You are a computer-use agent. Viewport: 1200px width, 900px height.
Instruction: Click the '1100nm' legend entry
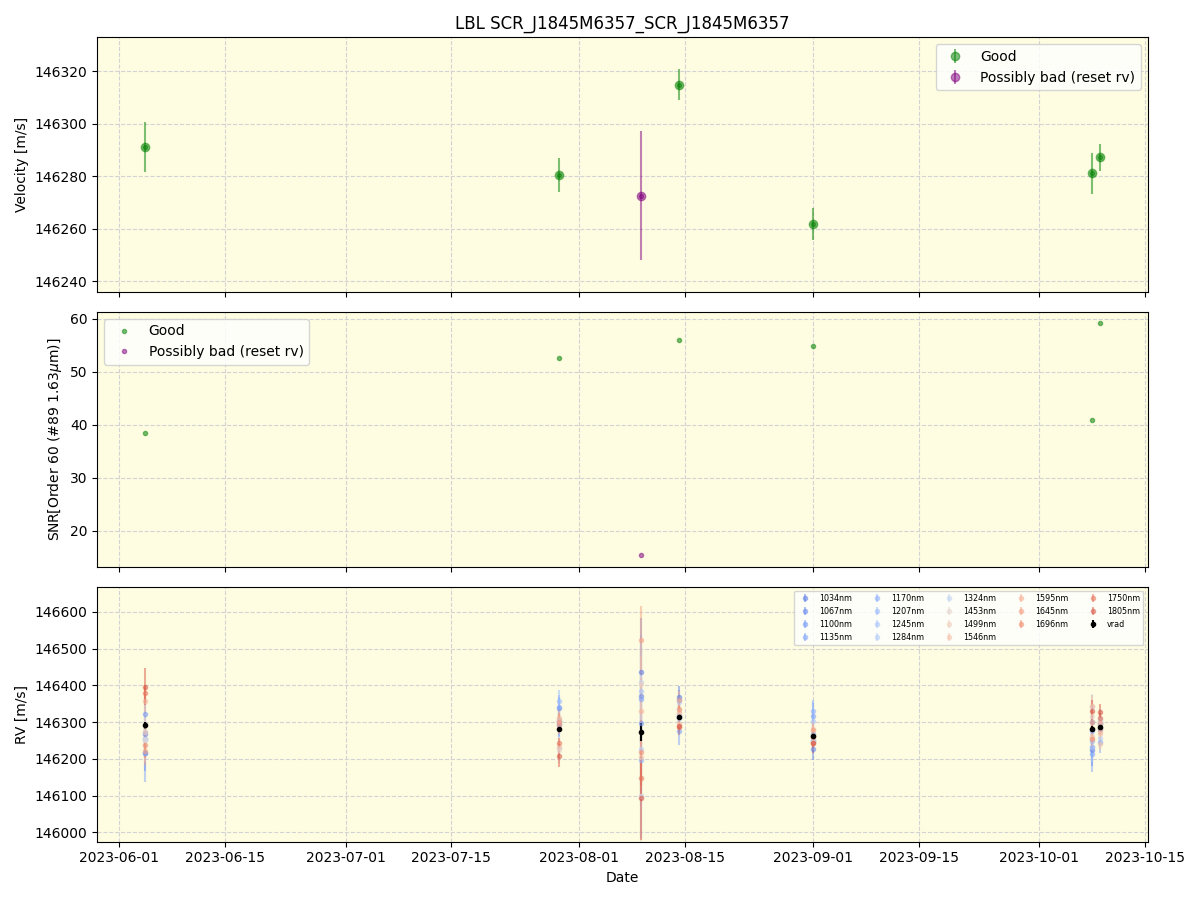tap(836, 624)
